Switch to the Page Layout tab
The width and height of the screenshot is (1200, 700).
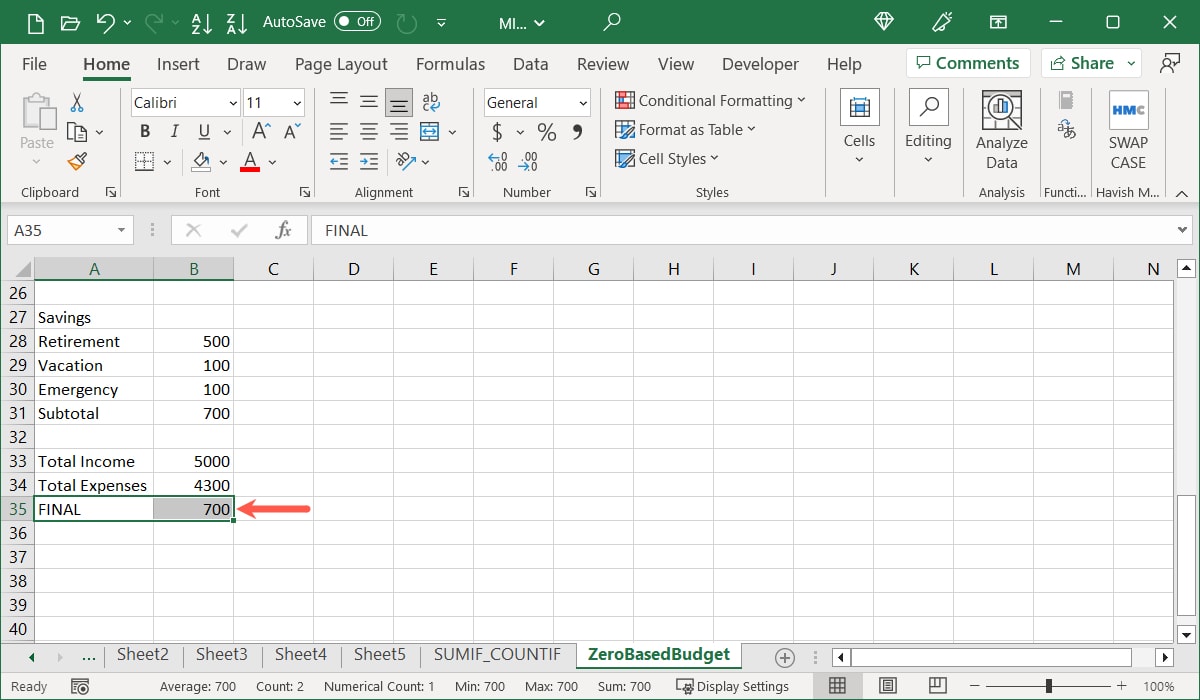[341, 64]
